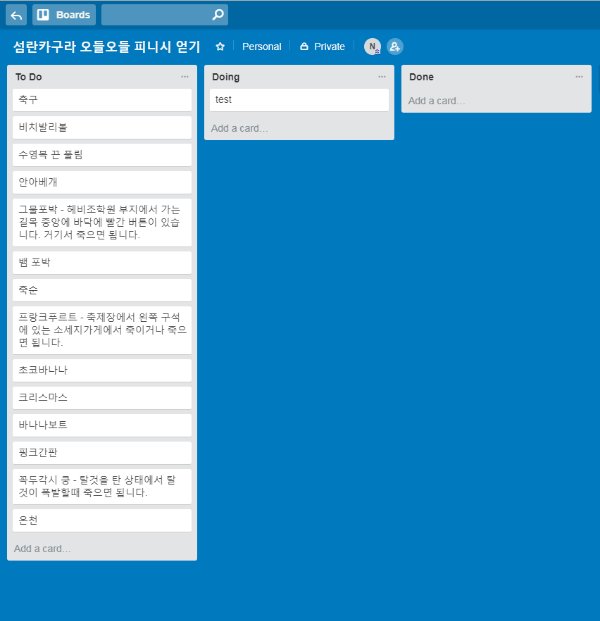The image size is (600, 621).
Task: Open the Private visibility setting
Action: click(x=322, y=47)
